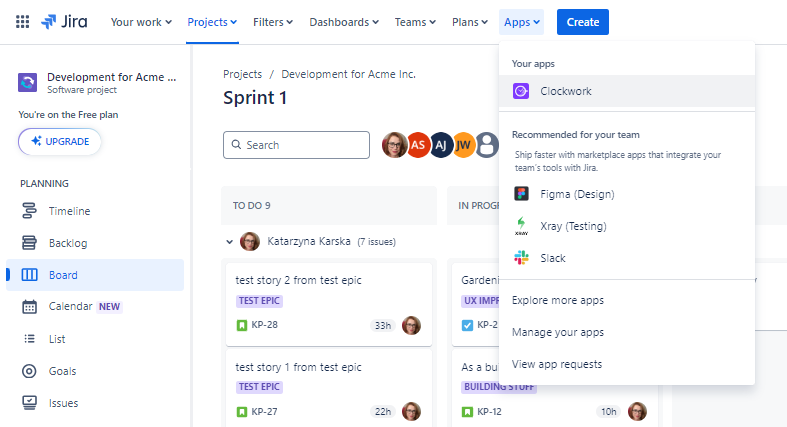Viewport: 787px width, 427px height.
Task: Focus the board Search field
Action: [x=296, y=145]
